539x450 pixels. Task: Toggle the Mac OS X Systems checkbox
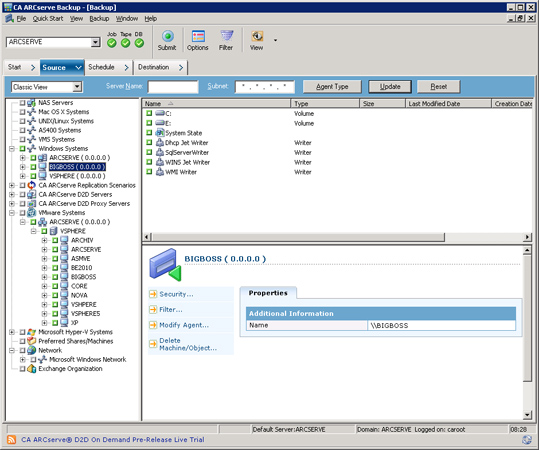point(22,112)
